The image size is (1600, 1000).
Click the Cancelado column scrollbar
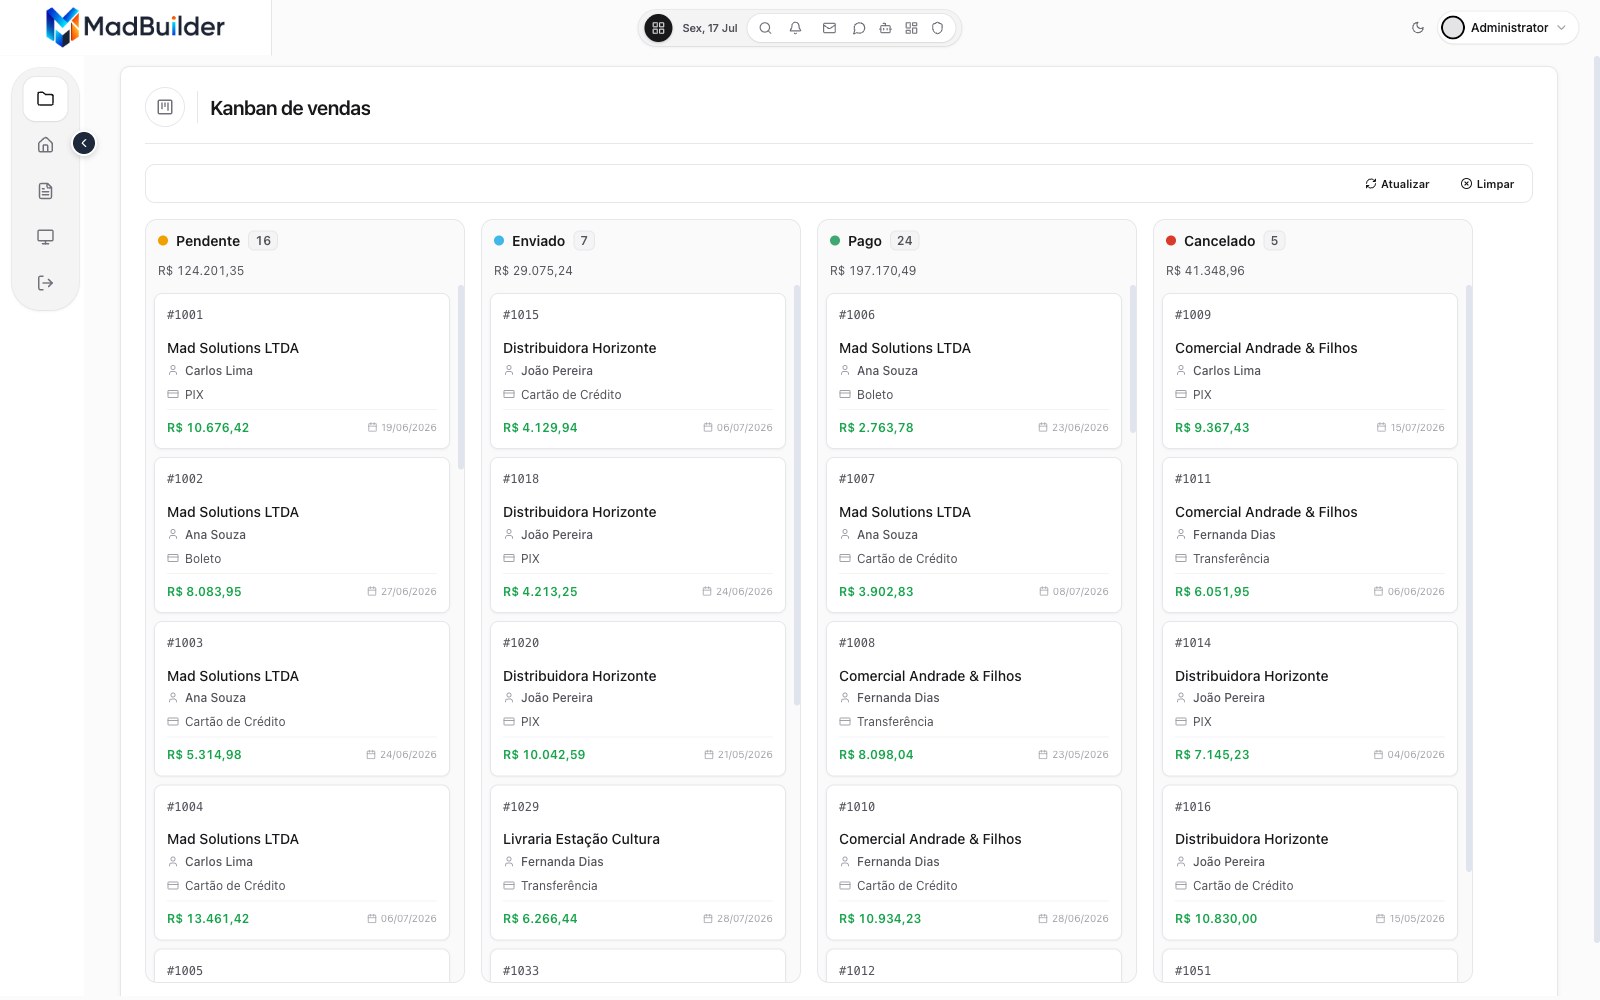[1469, 578]
